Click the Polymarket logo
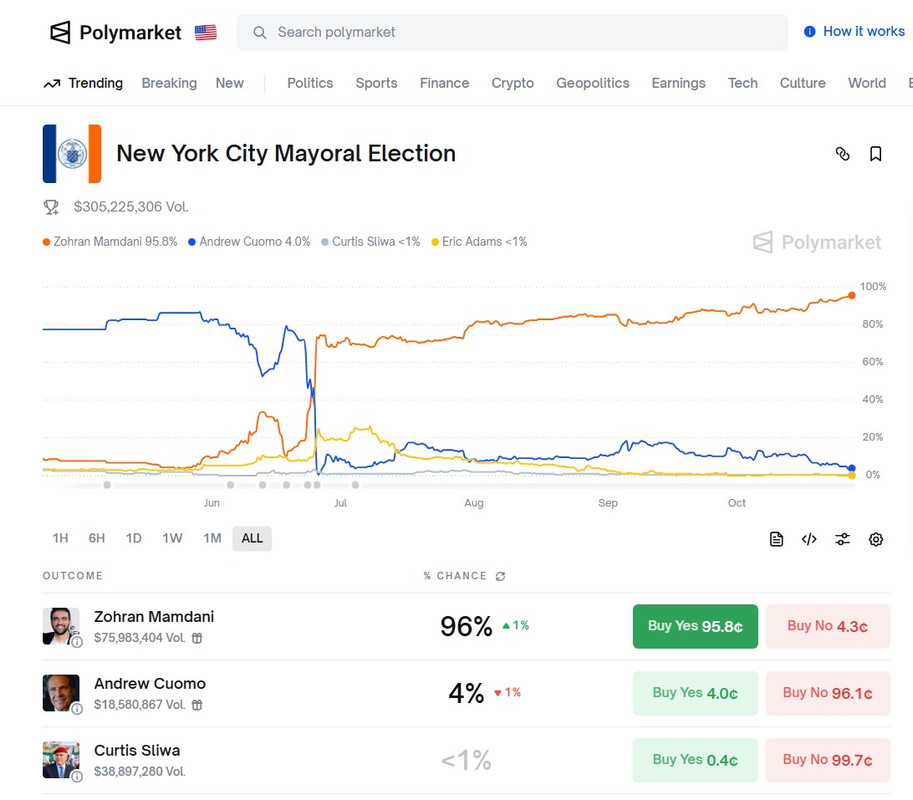 pyautogui.click(x=116, y=32)
